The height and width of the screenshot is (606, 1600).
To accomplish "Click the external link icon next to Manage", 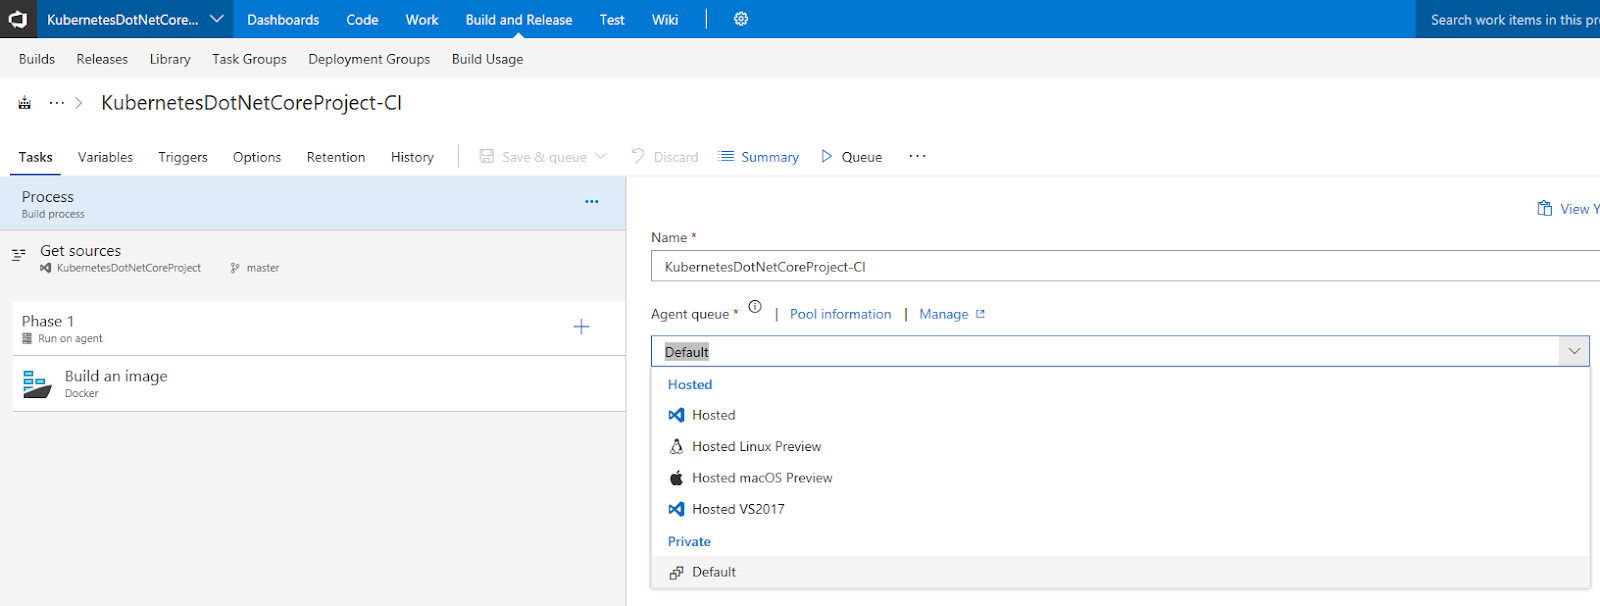I will pos(980,314).
